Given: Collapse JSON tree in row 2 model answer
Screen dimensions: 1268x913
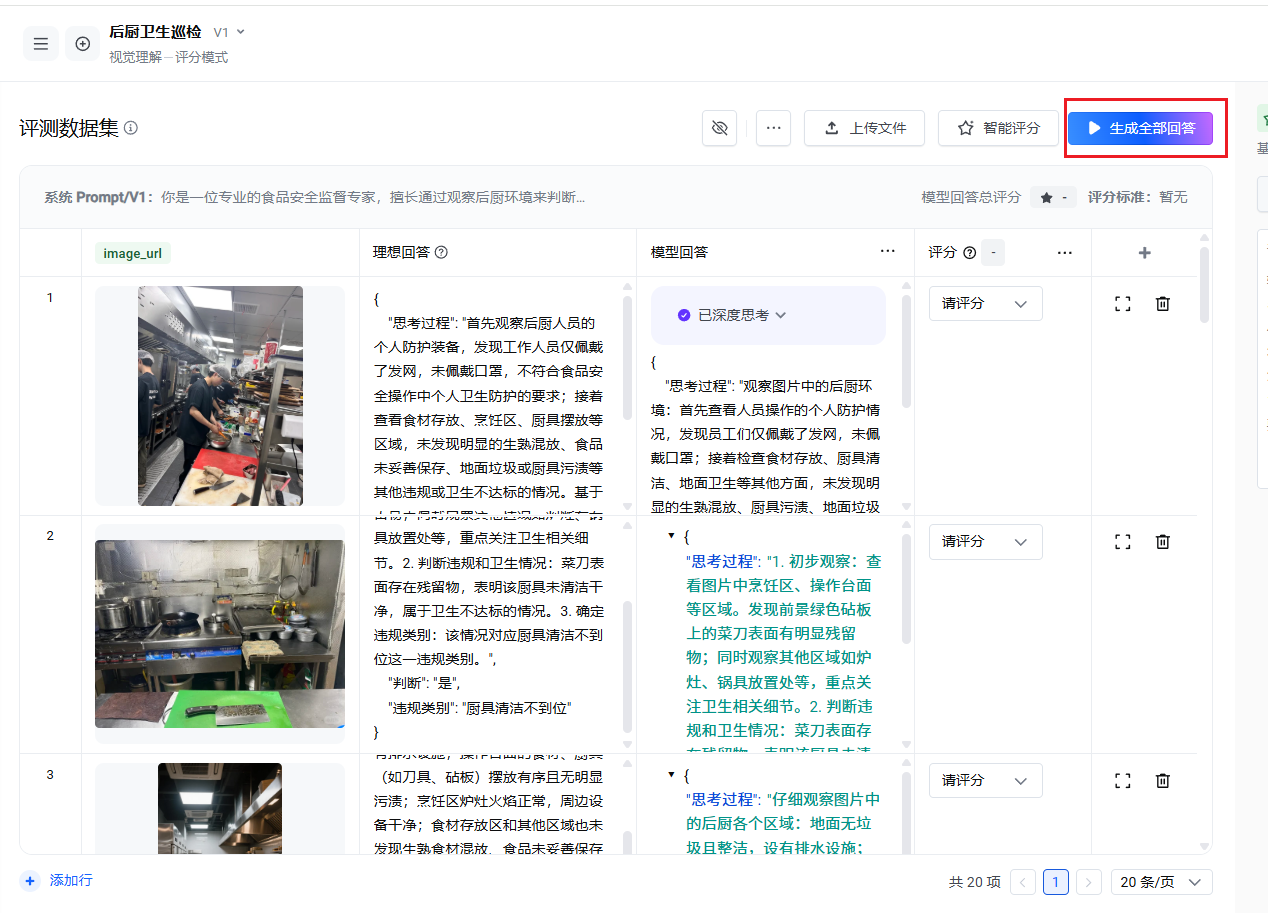Looking at the screenshot, I should [671, 537].
